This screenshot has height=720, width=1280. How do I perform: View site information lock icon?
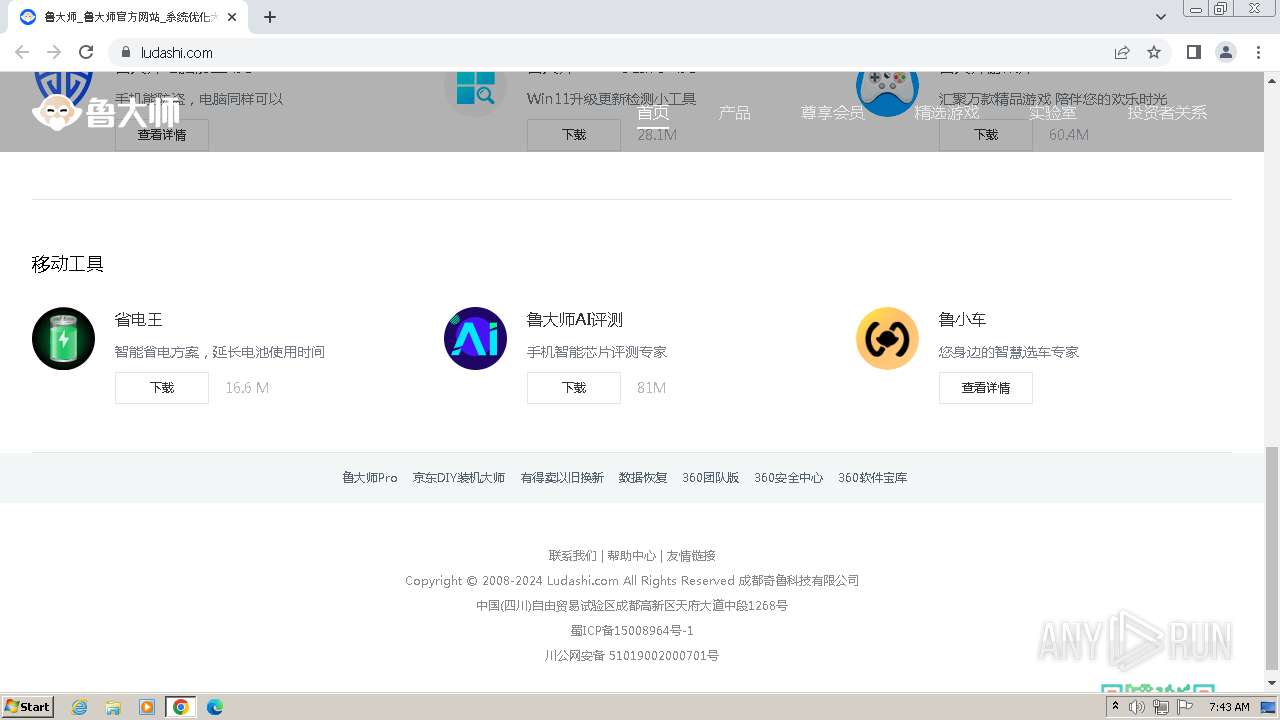[x=125, y=52]
